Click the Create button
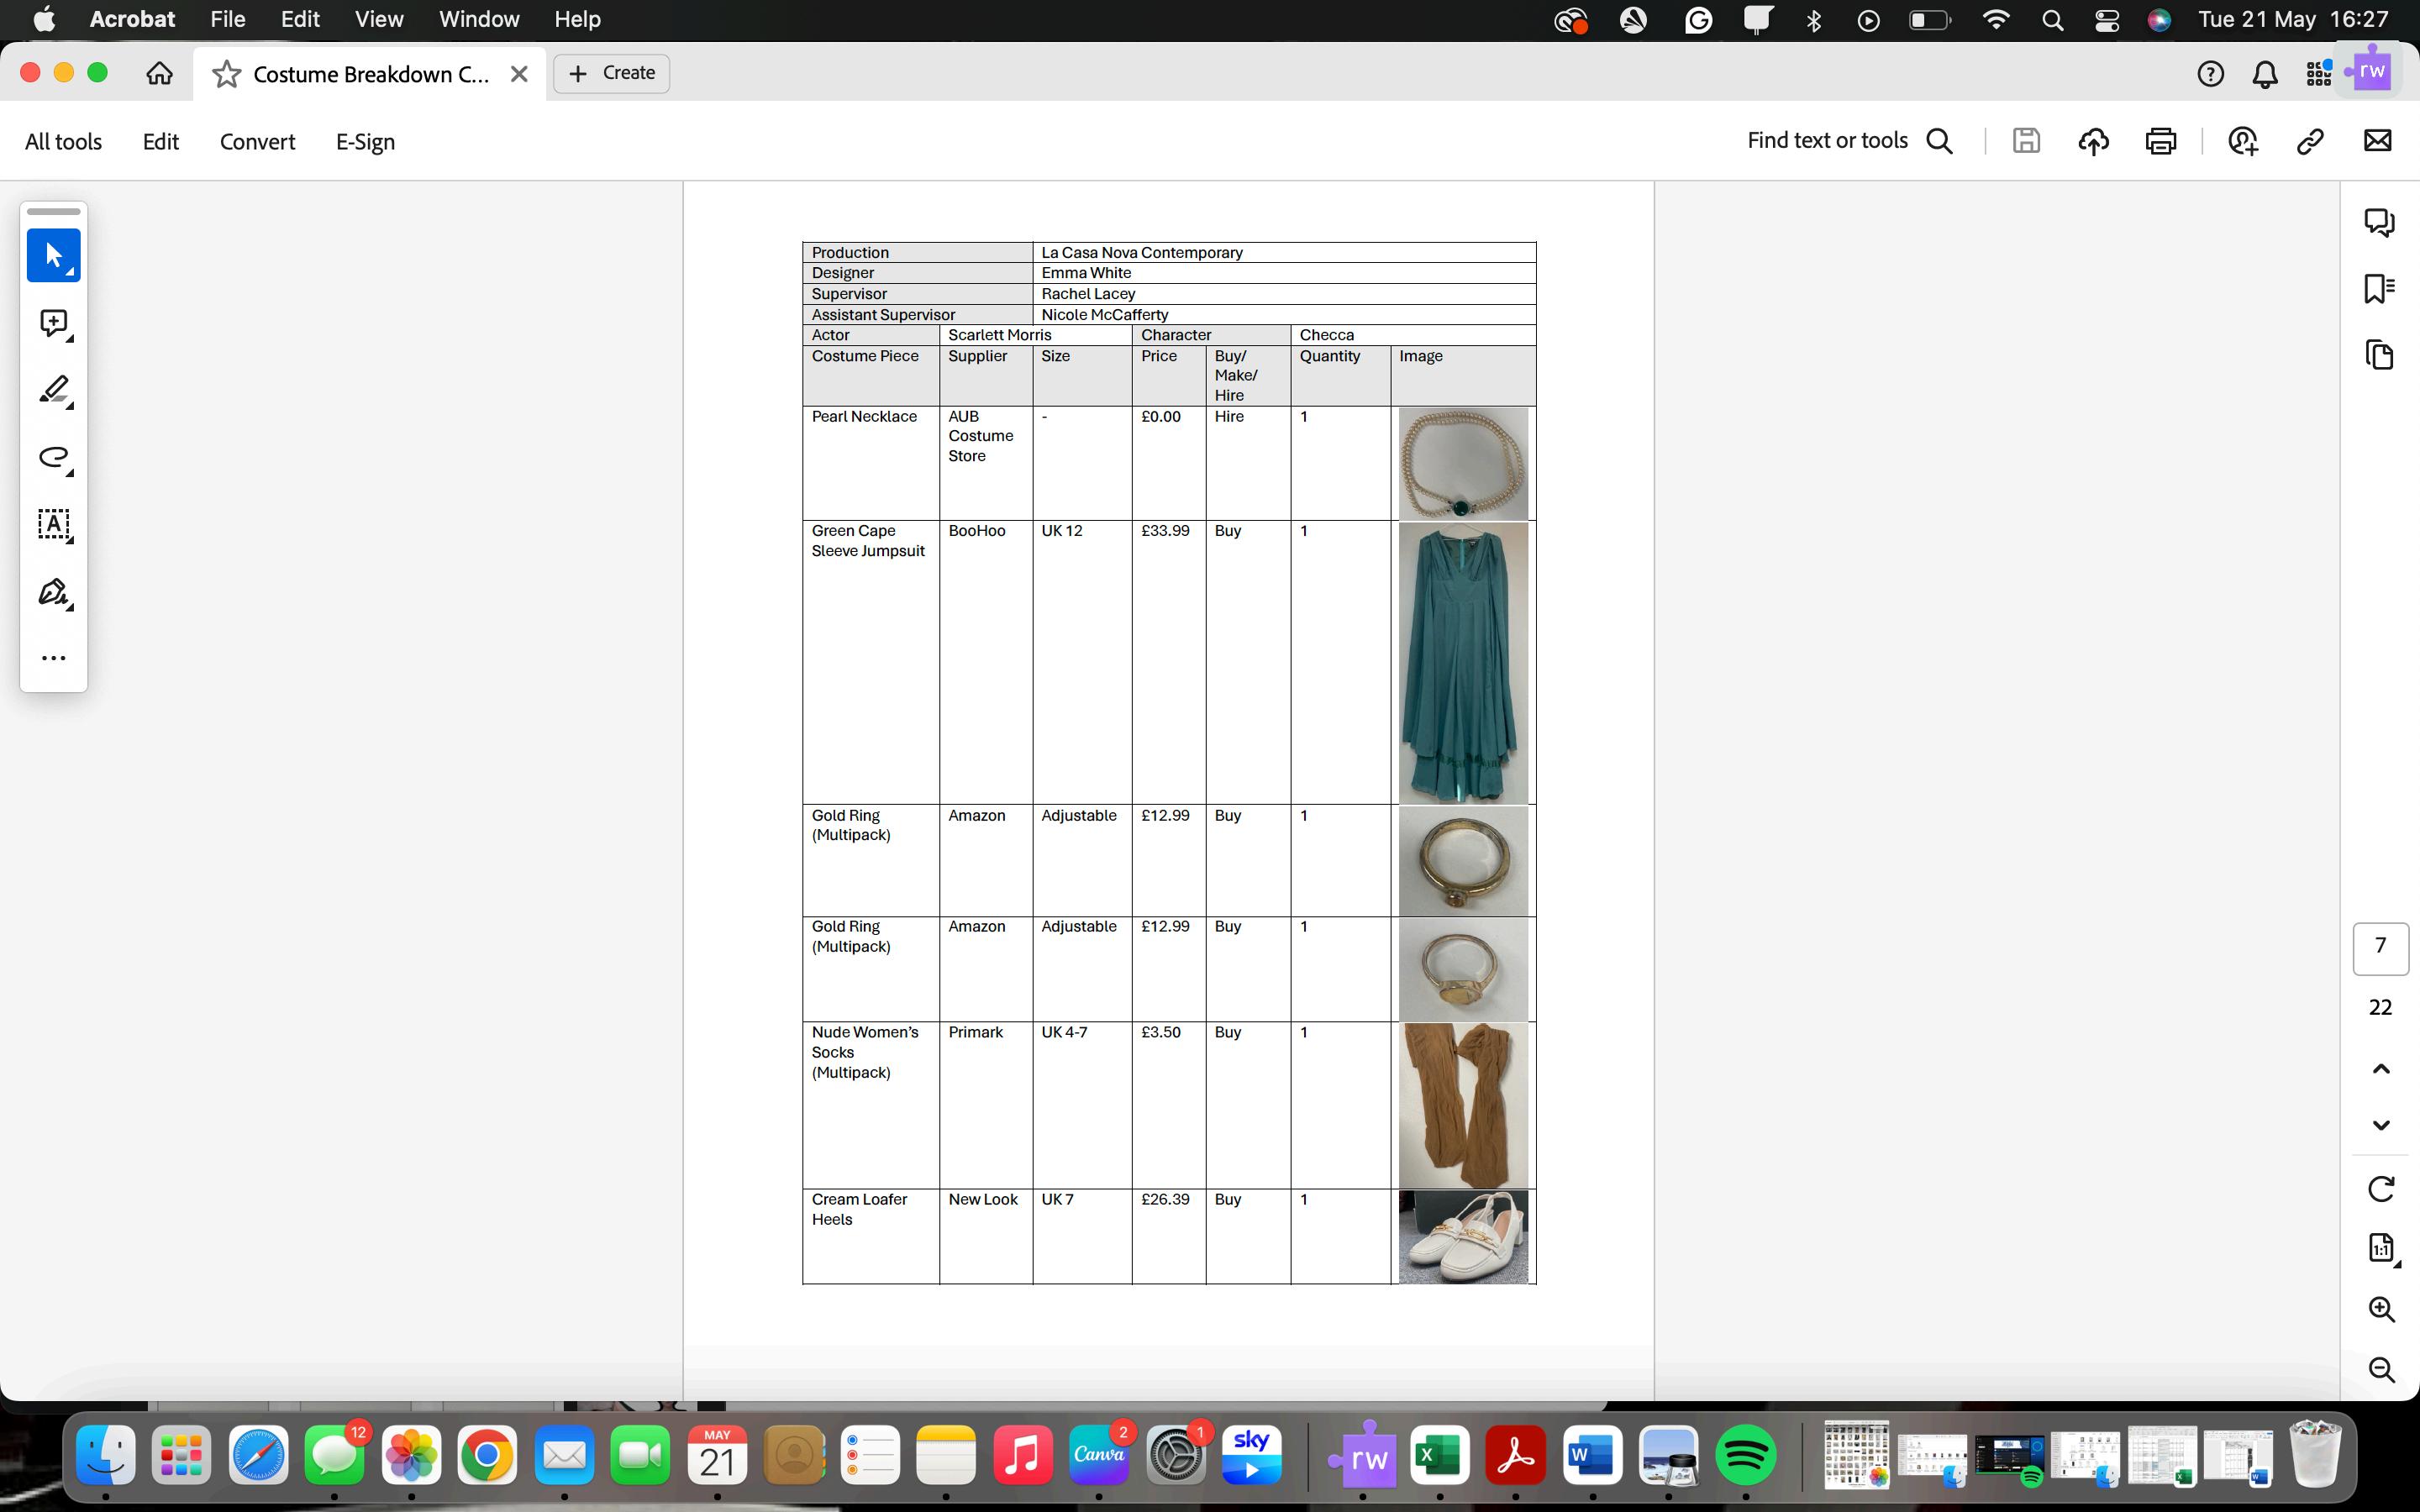The height and width of the screenshot is (1512, 2420). [x=611, y=73]
